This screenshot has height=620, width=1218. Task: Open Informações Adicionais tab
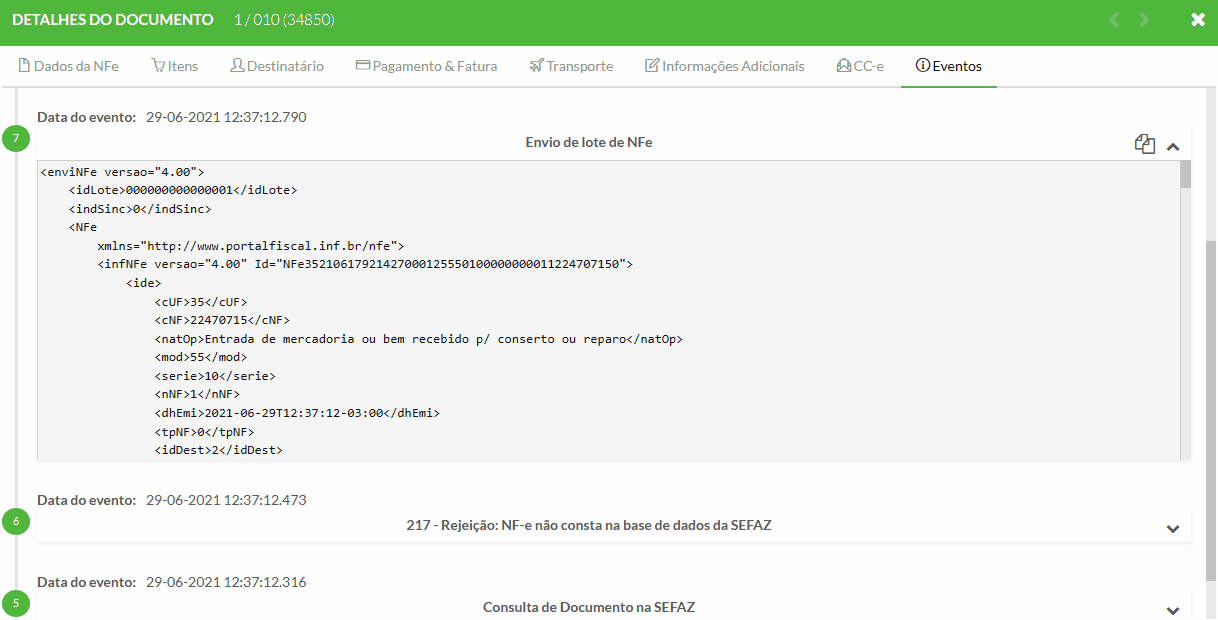tap(724, 66)
